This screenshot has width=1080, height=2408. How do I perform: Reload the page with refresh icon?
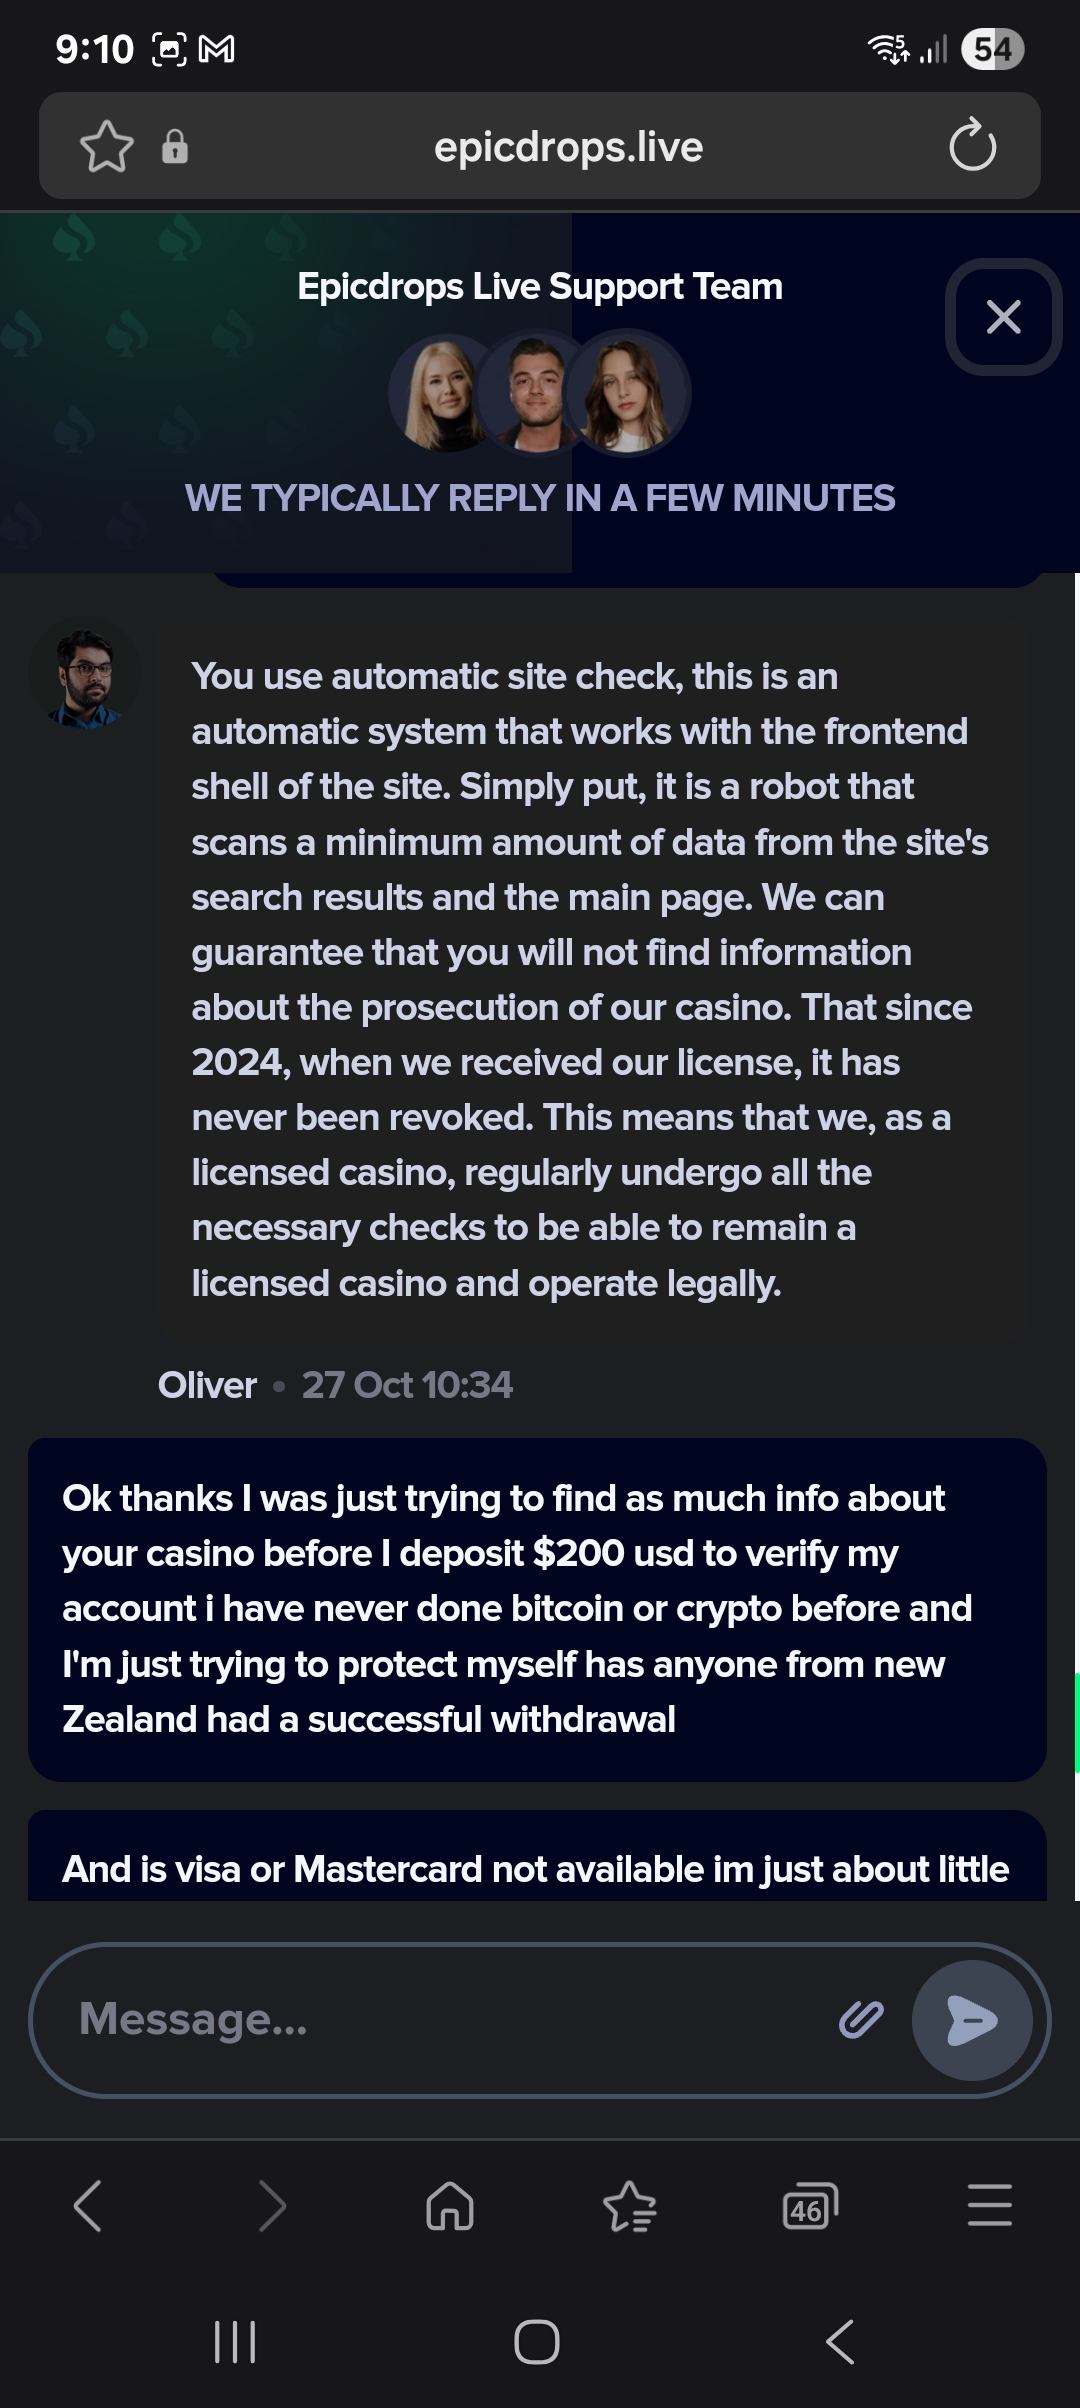click(972, 147)
